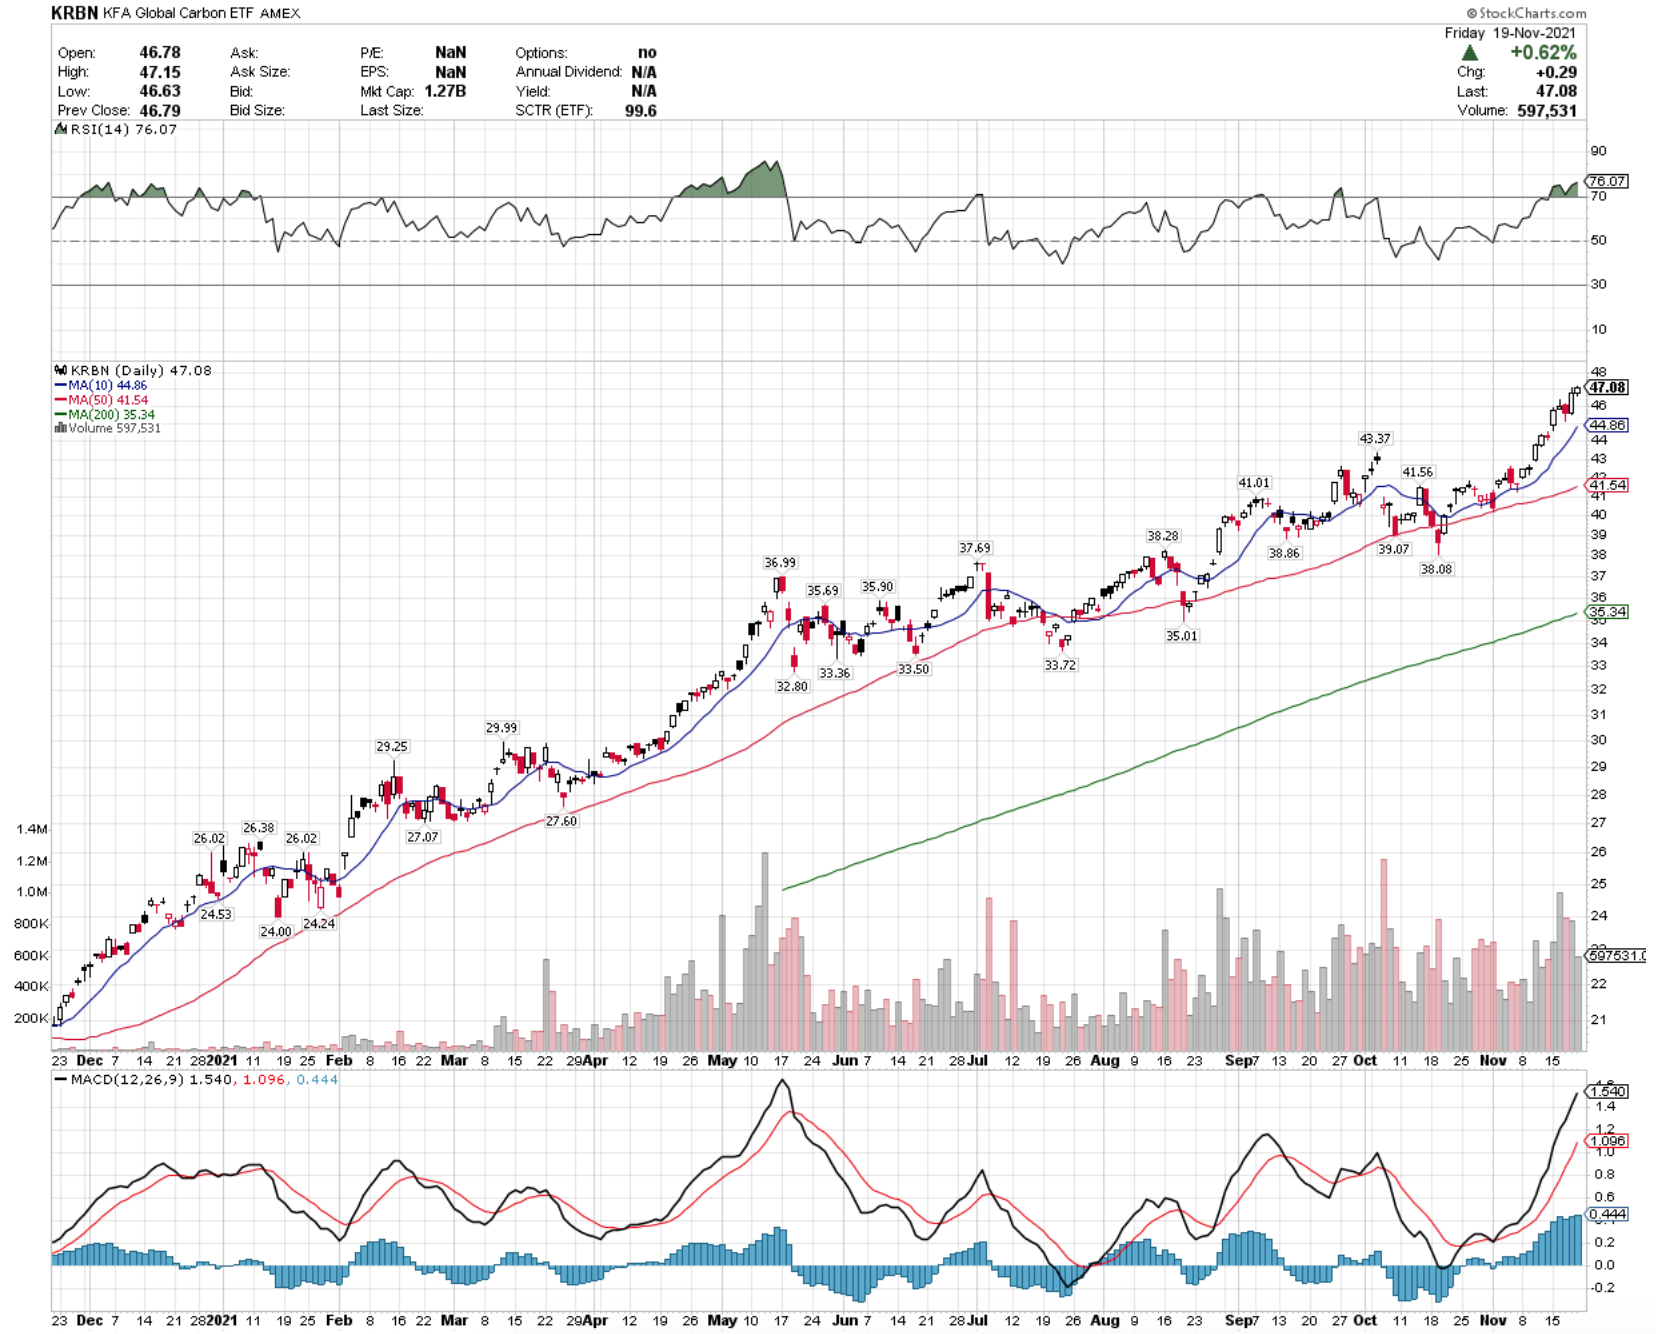Screen dimensions: 1656x1334
Task: Click the 24.24 price label
Action: point(319,923)
